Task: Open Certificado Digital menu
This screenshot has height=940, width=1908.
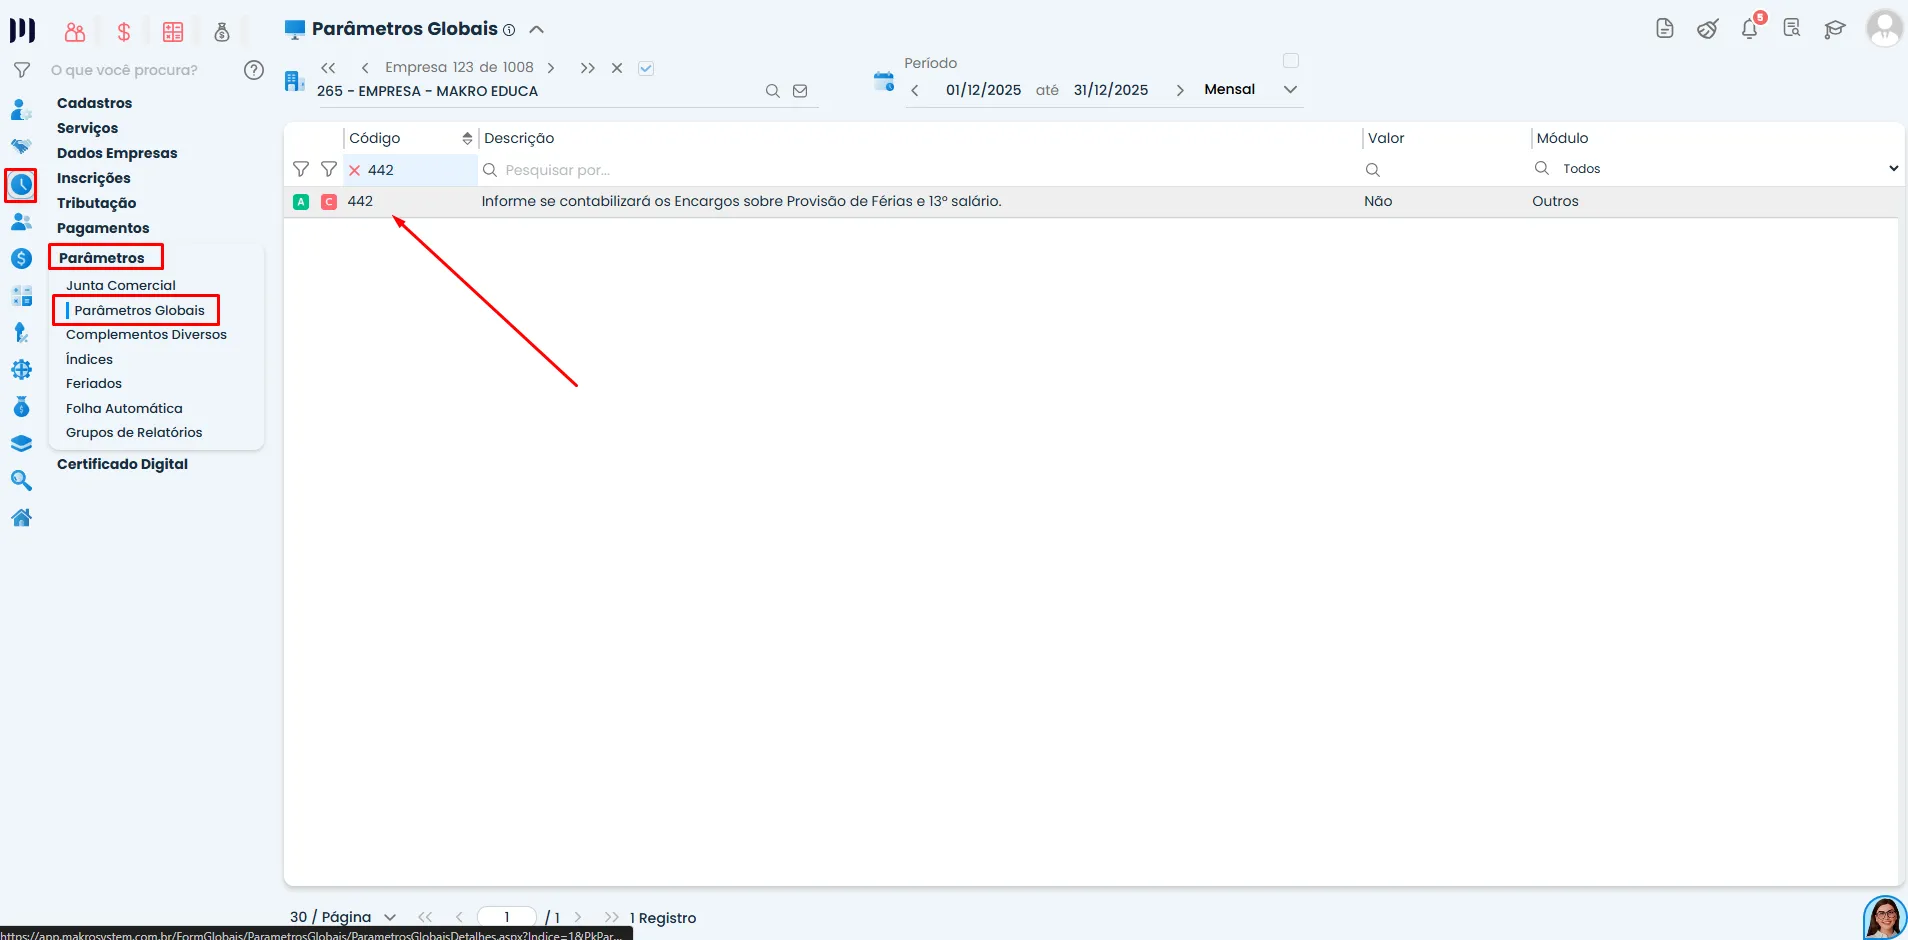Action: pos(122,464)
